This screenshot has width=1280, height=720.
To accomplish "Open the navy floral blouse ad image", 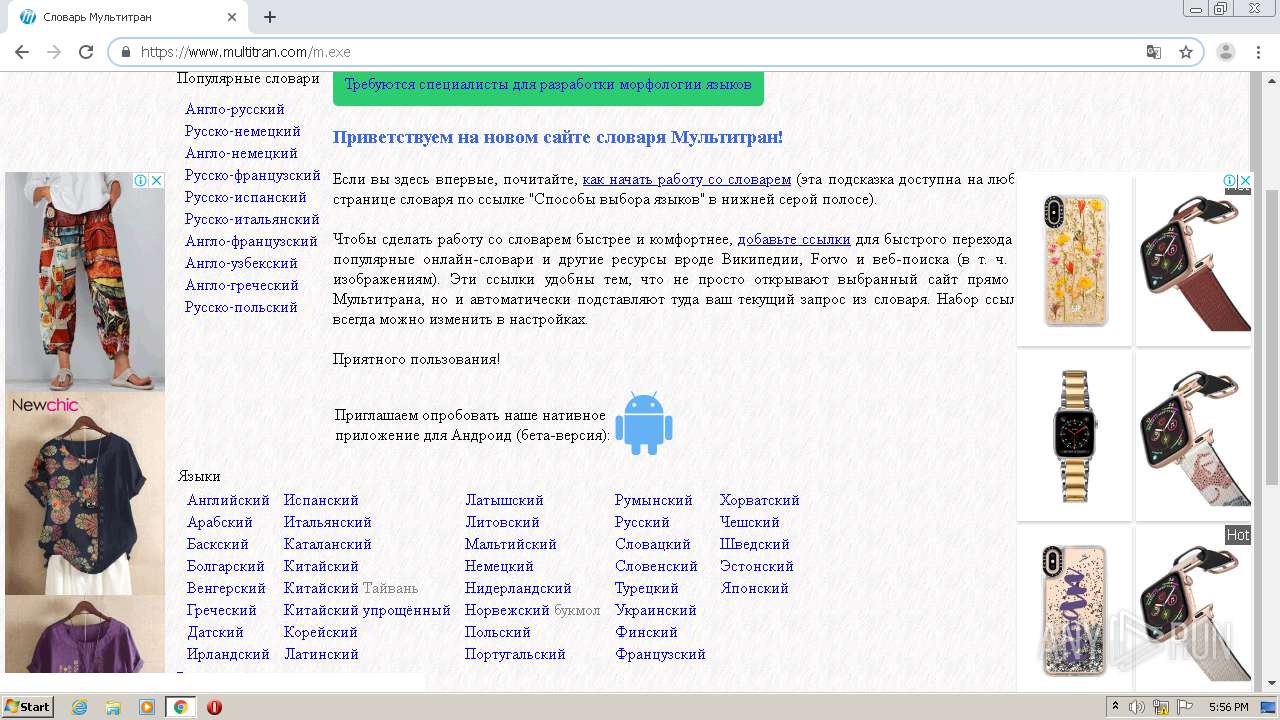I will click(x=85, y=505).
